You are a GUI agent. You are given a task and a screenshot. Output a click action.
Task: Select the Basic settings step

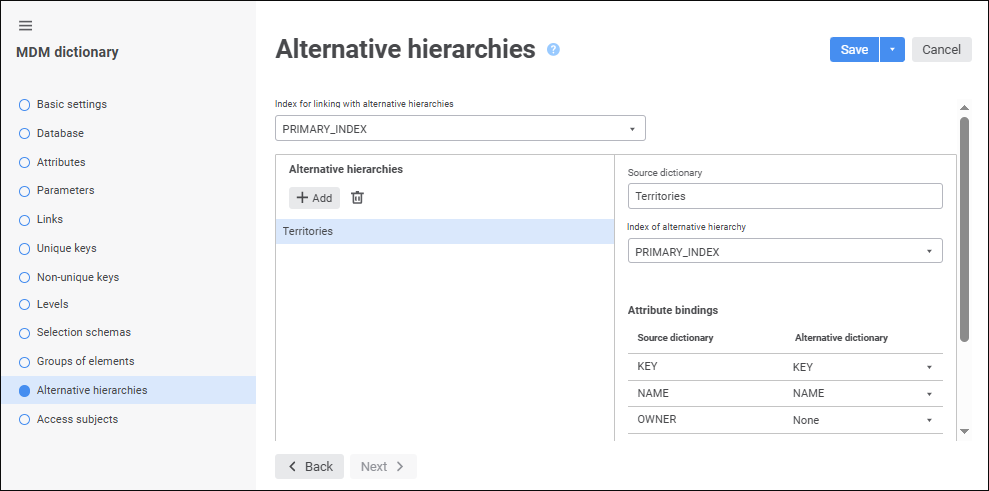click(71, 104)
